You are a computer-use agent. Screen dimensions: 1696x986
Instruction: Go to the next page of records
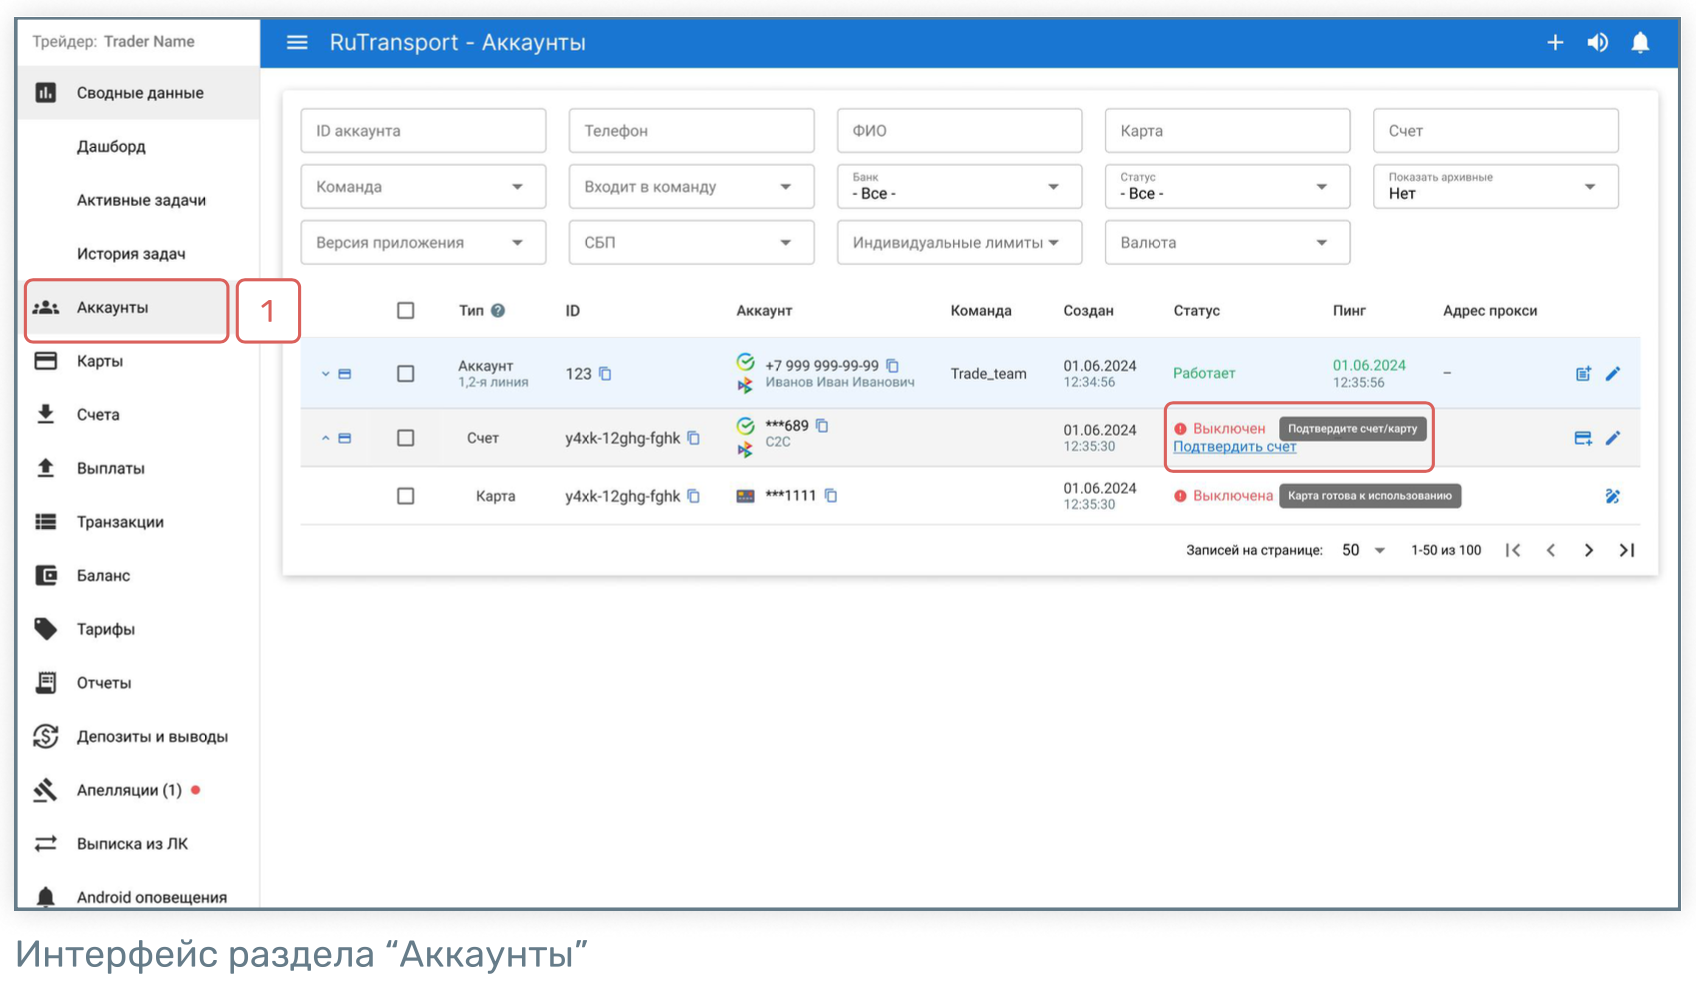[x=1588, y=550]
